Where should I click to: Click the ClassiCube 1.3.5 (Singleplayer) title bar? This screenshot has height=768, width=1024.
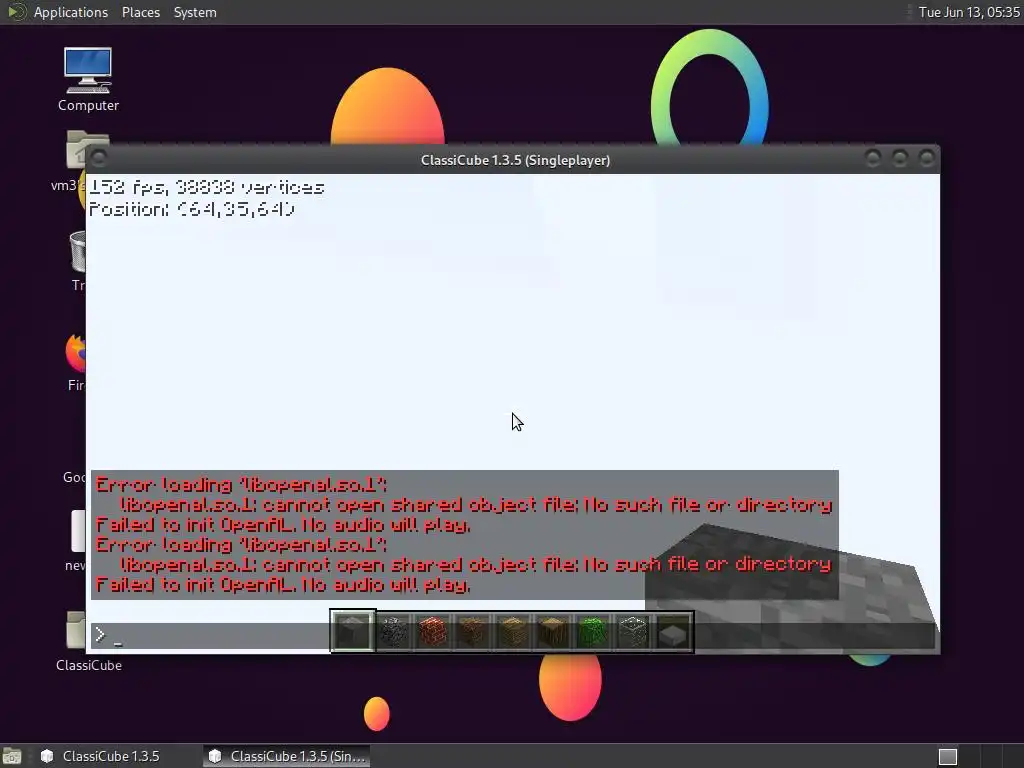pos(515,160)
